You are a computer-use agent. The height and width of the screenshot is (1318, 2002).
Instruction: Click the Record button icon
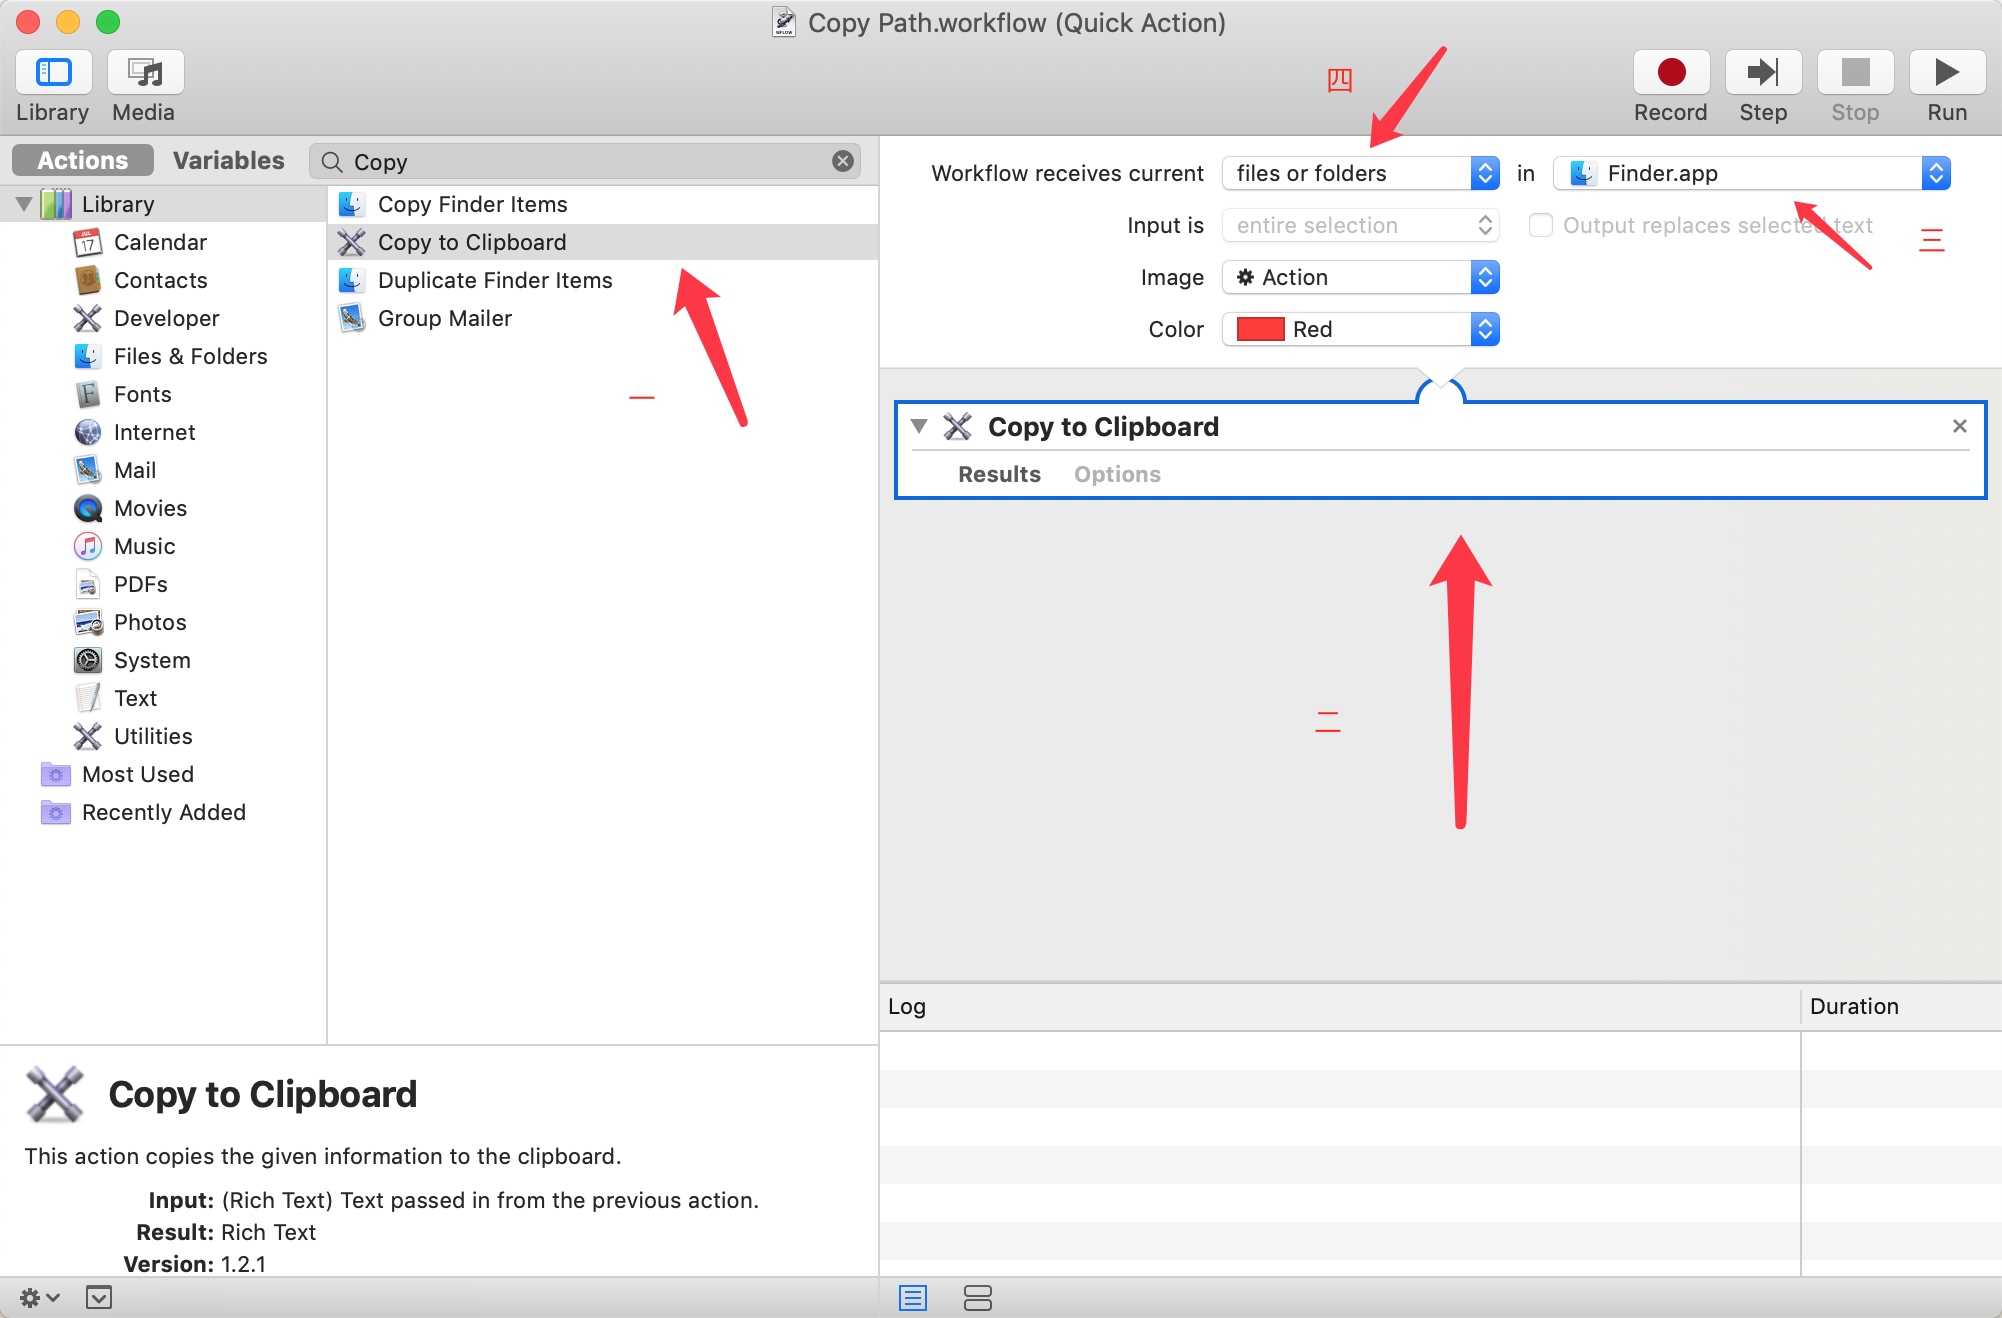(1670, 73)
